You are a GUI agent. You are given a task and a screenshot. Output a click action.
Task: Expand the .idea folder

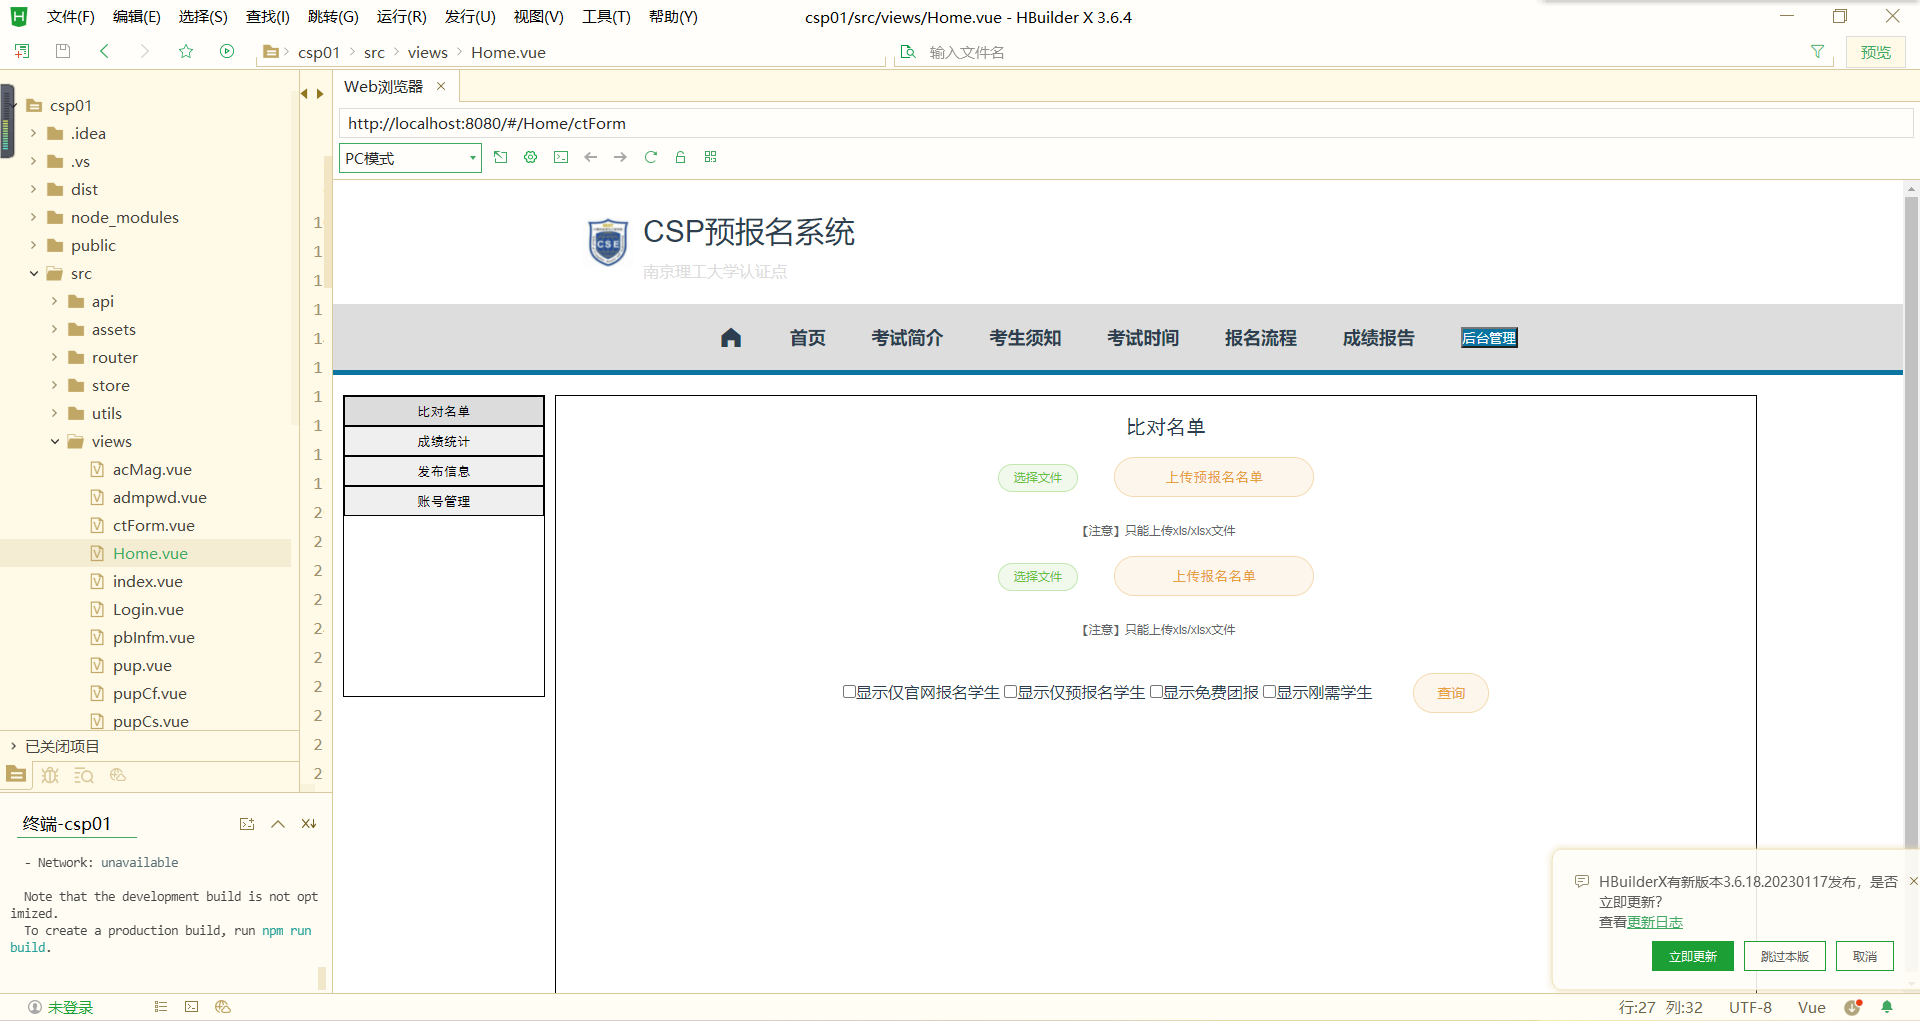coord(33,133)
